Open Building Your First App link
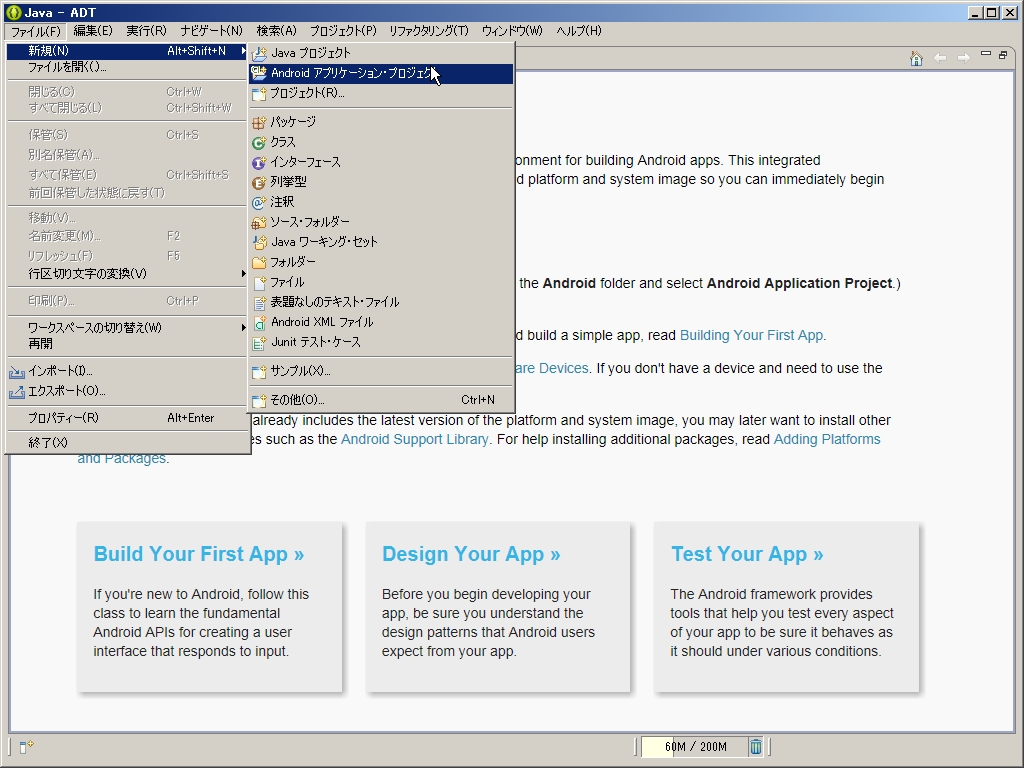 [751, 335]
